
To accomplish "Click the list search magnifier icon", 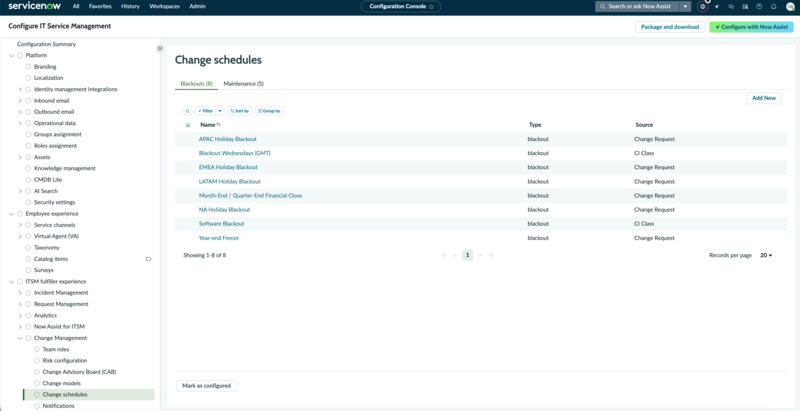I will pyautogui.click(x=188, y=111).
